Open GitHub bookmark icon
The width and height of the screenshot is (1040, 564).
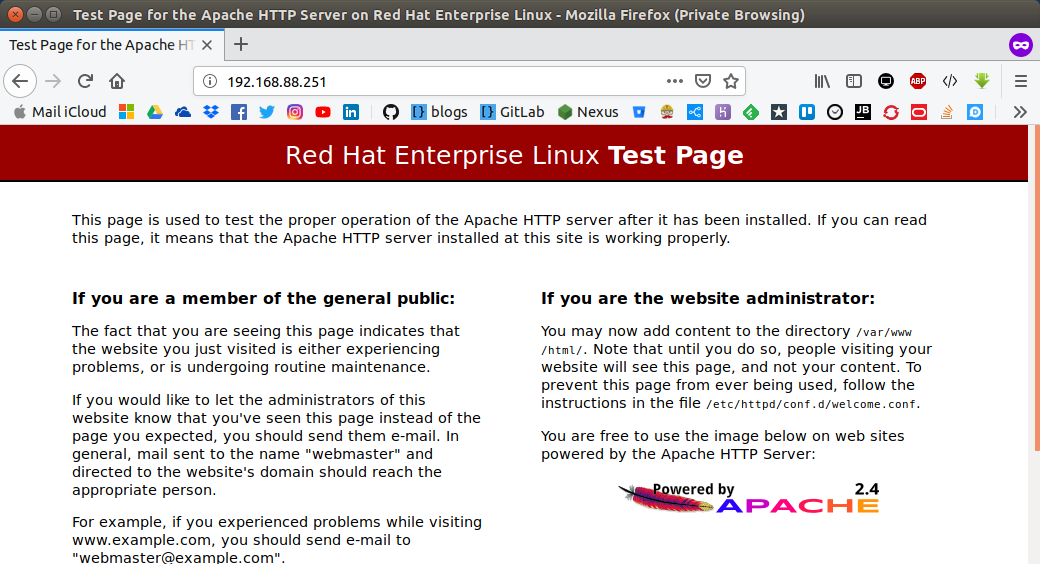(x=391, y=112)
